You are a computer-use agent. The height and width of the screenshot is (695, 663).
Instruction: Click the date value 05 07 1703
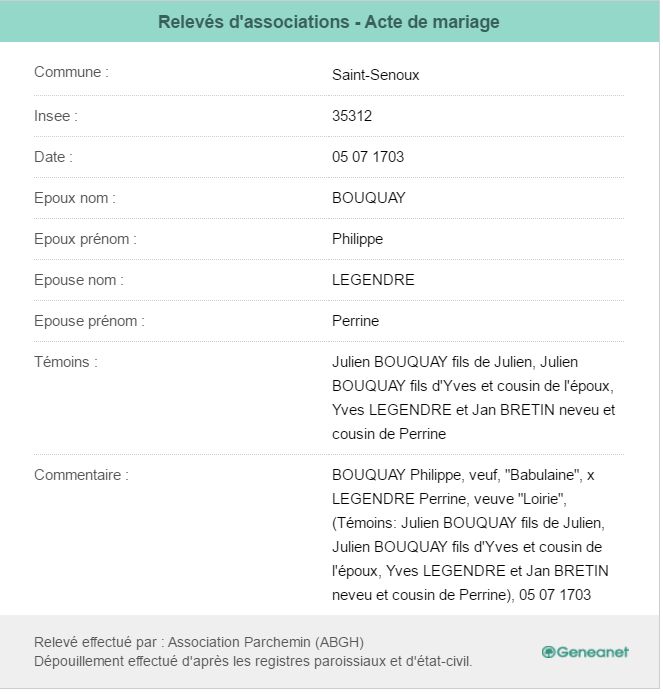pyautogui.click(x=368, y=157)
